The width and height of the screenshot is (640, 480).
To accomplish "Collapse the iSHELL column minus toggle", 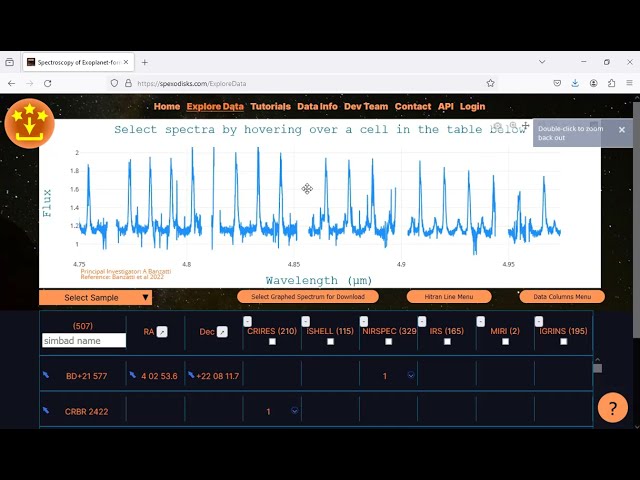I will tap(306, 321).
